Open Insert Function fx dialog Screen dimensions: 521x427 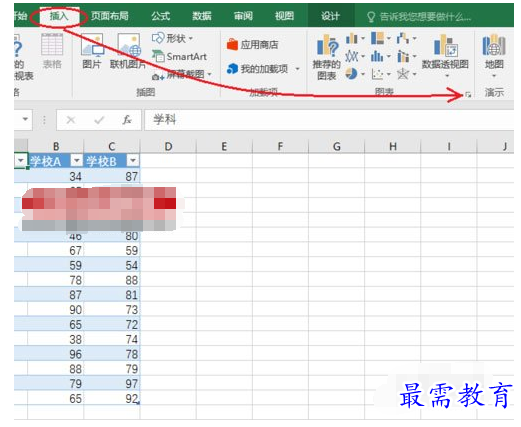(127, 120)
